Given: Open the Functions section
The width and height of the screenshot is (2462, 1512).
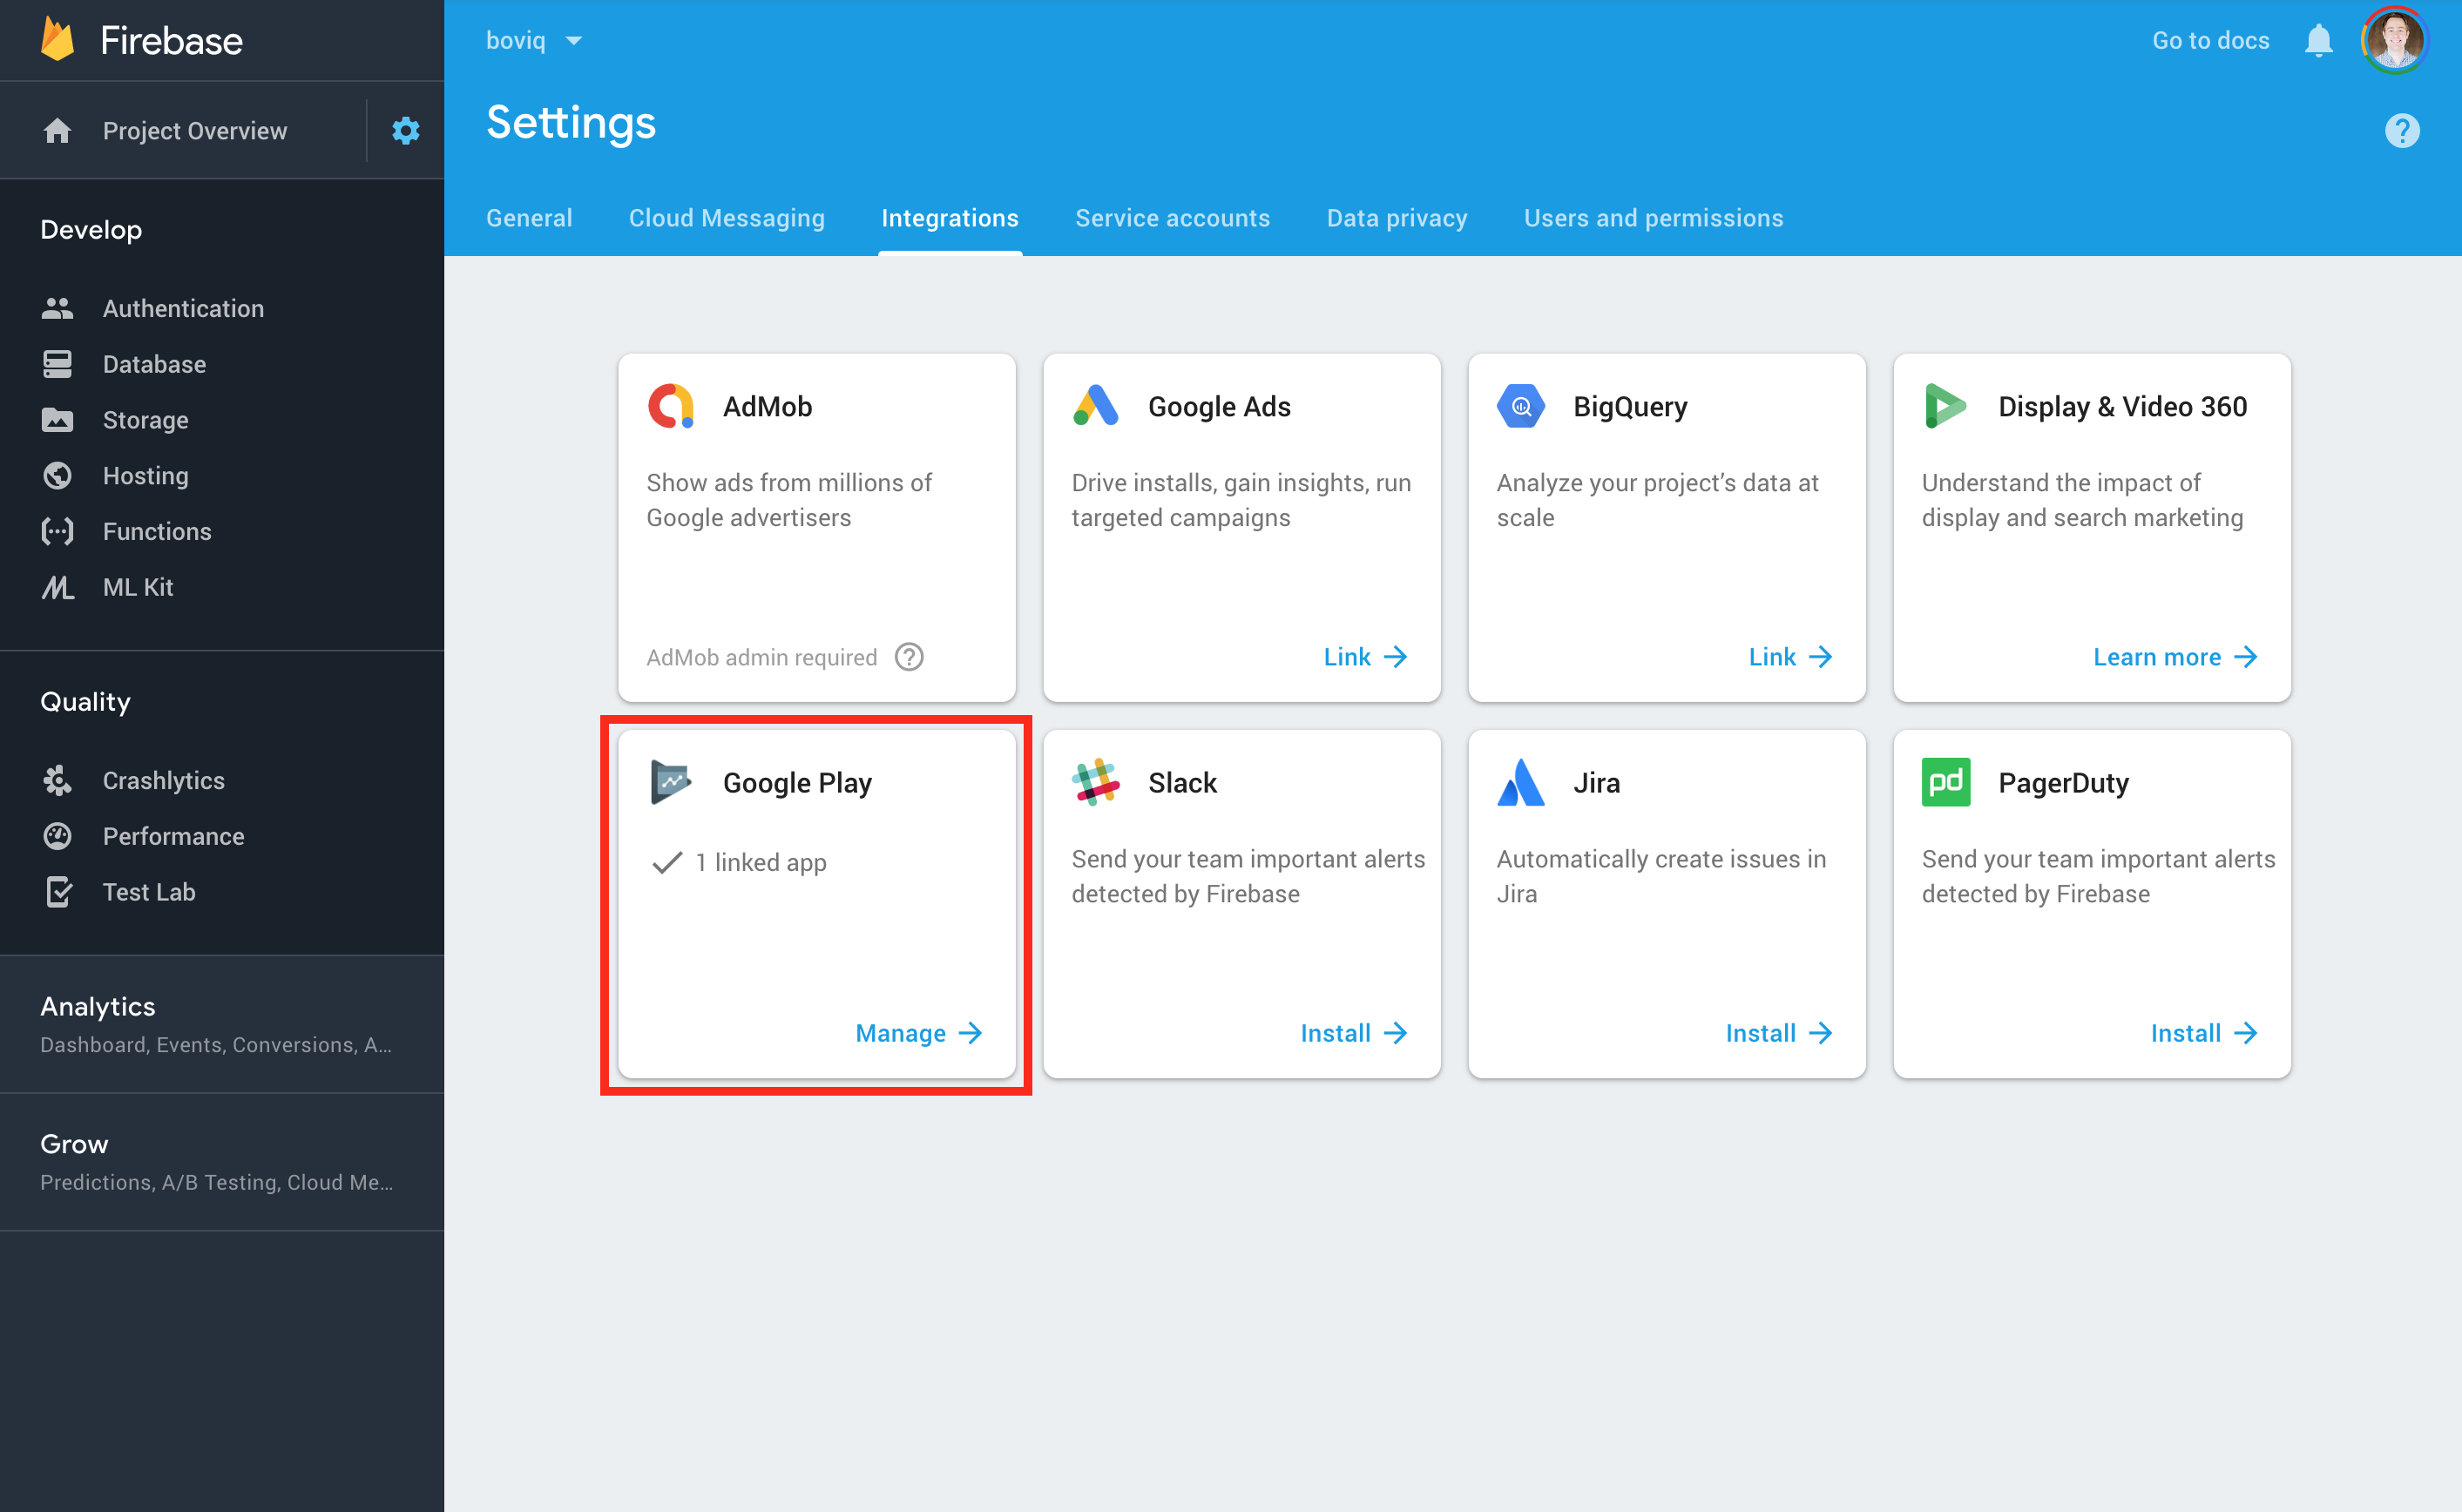Looking at the screenshot, I should point(156,531).
